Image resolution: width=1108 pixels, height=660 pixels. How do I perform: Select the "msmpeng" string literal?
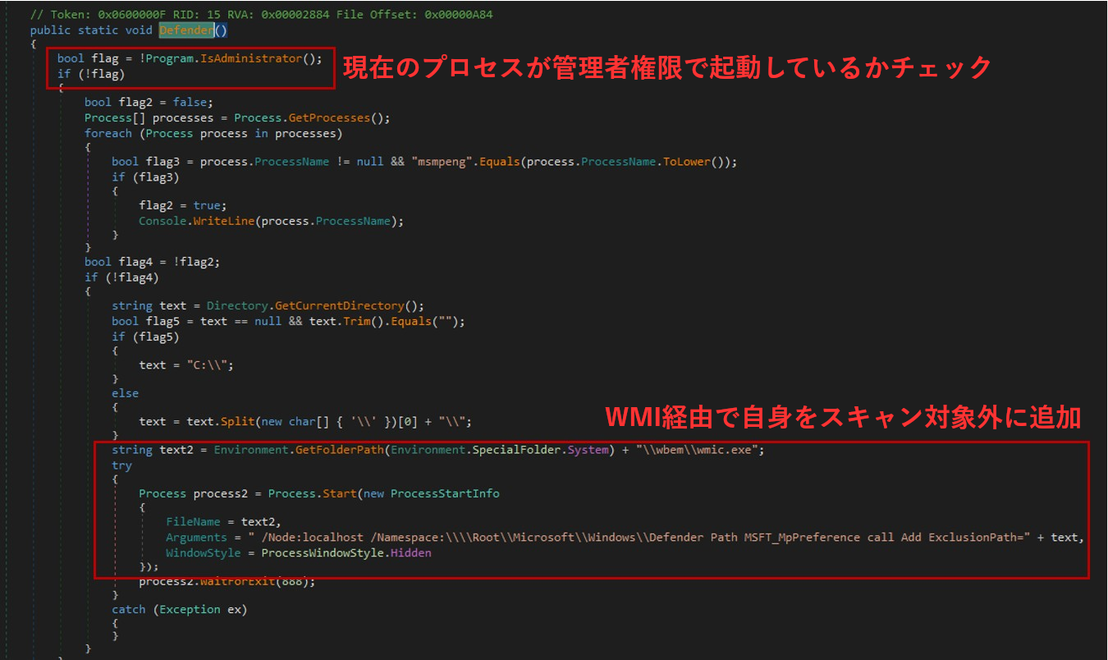(442, 162)
